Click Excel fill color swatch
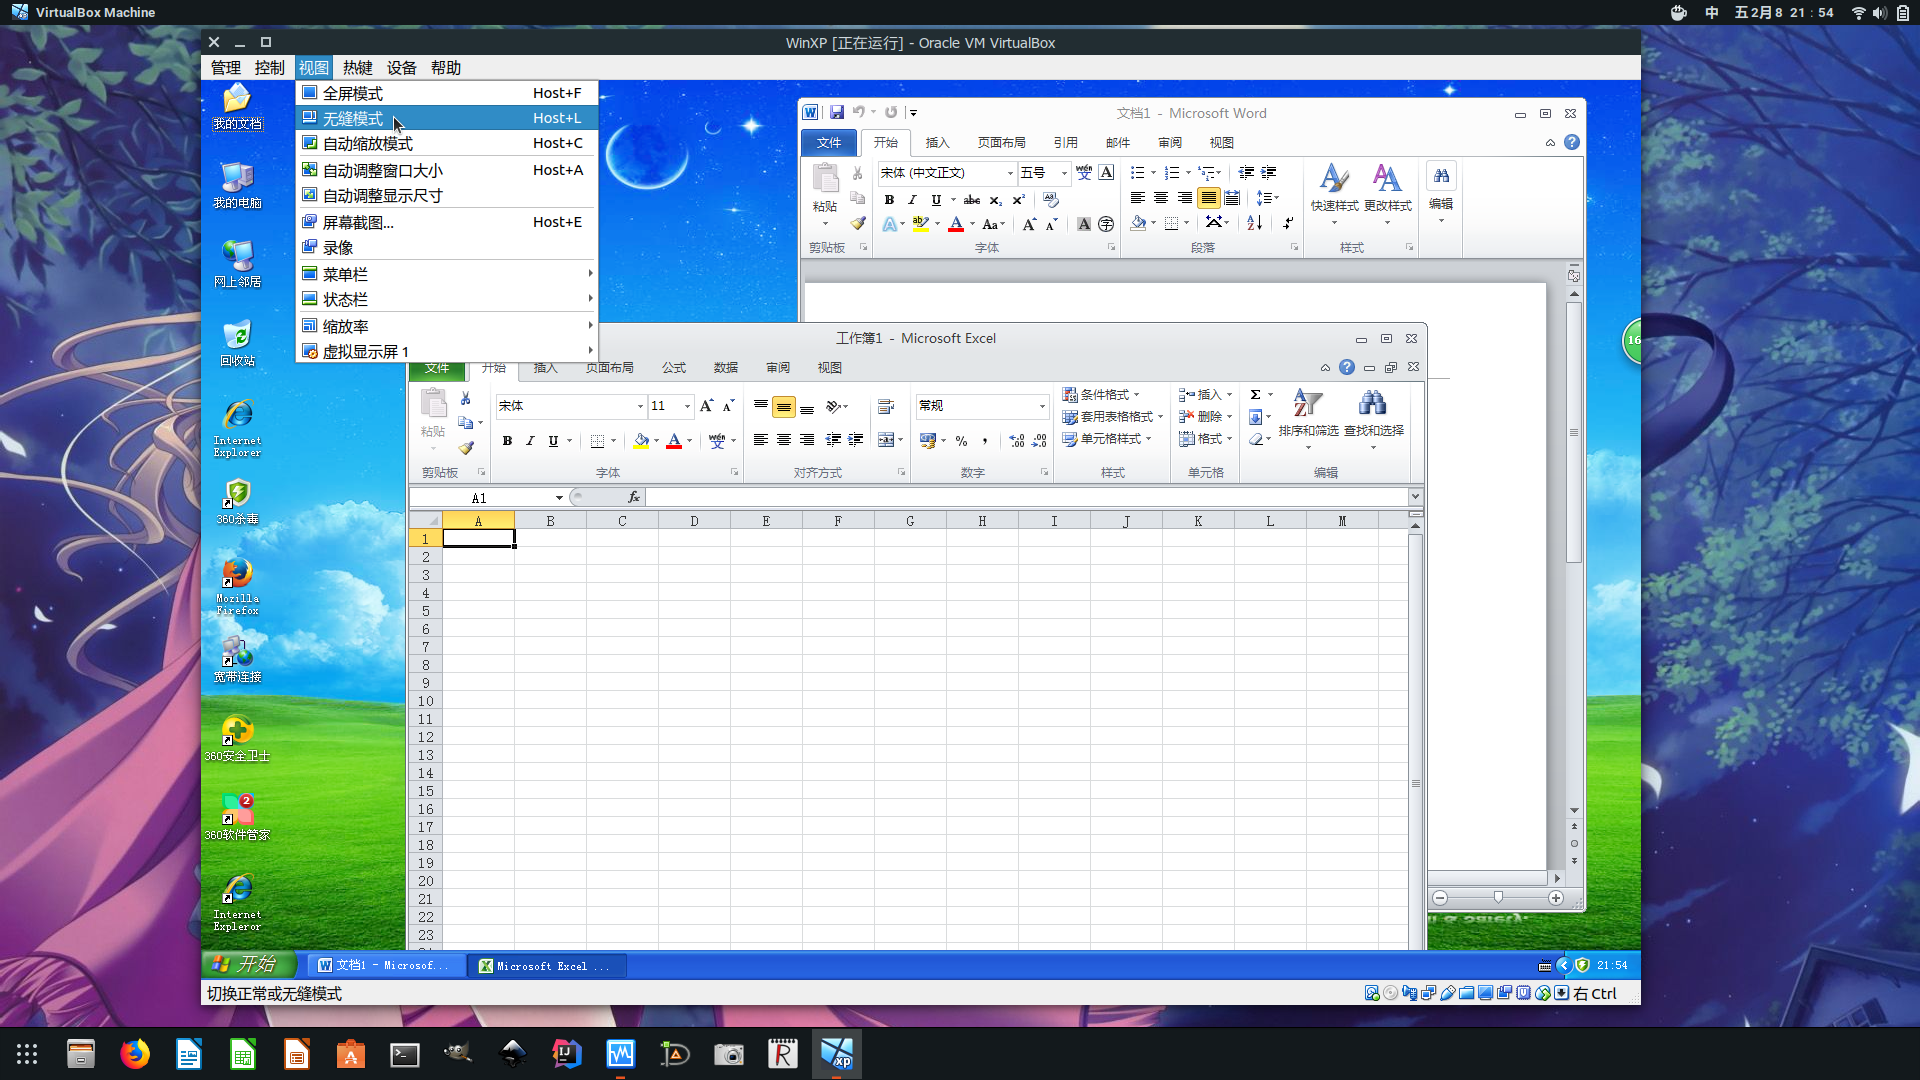Image resolution: width=1920 pixels, height=1080 pixels. point(641,441)
